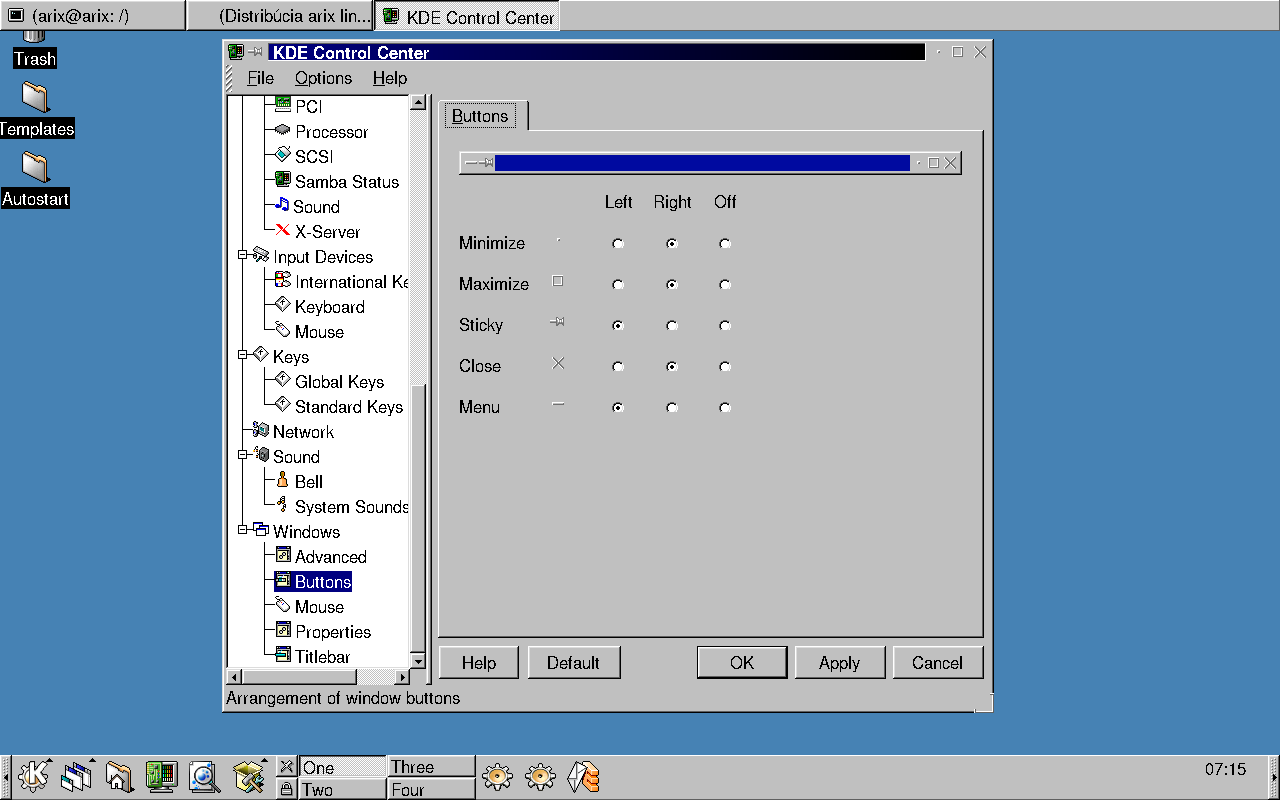This screenshot has height=800, width=1280.
Task: Turn Maximize button Off
Action: point(725,284)
